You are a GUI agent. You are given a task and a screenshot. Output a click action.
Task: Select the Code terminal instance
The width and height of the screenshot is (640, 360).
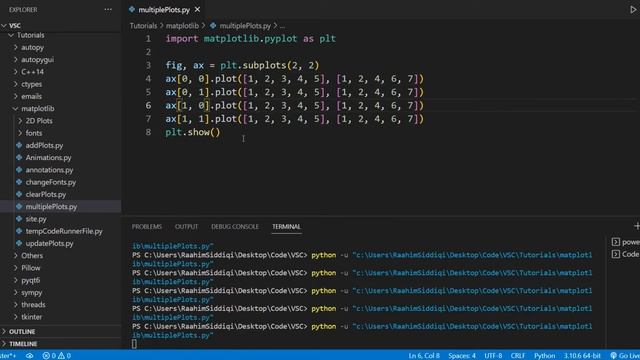coord(625,254)
